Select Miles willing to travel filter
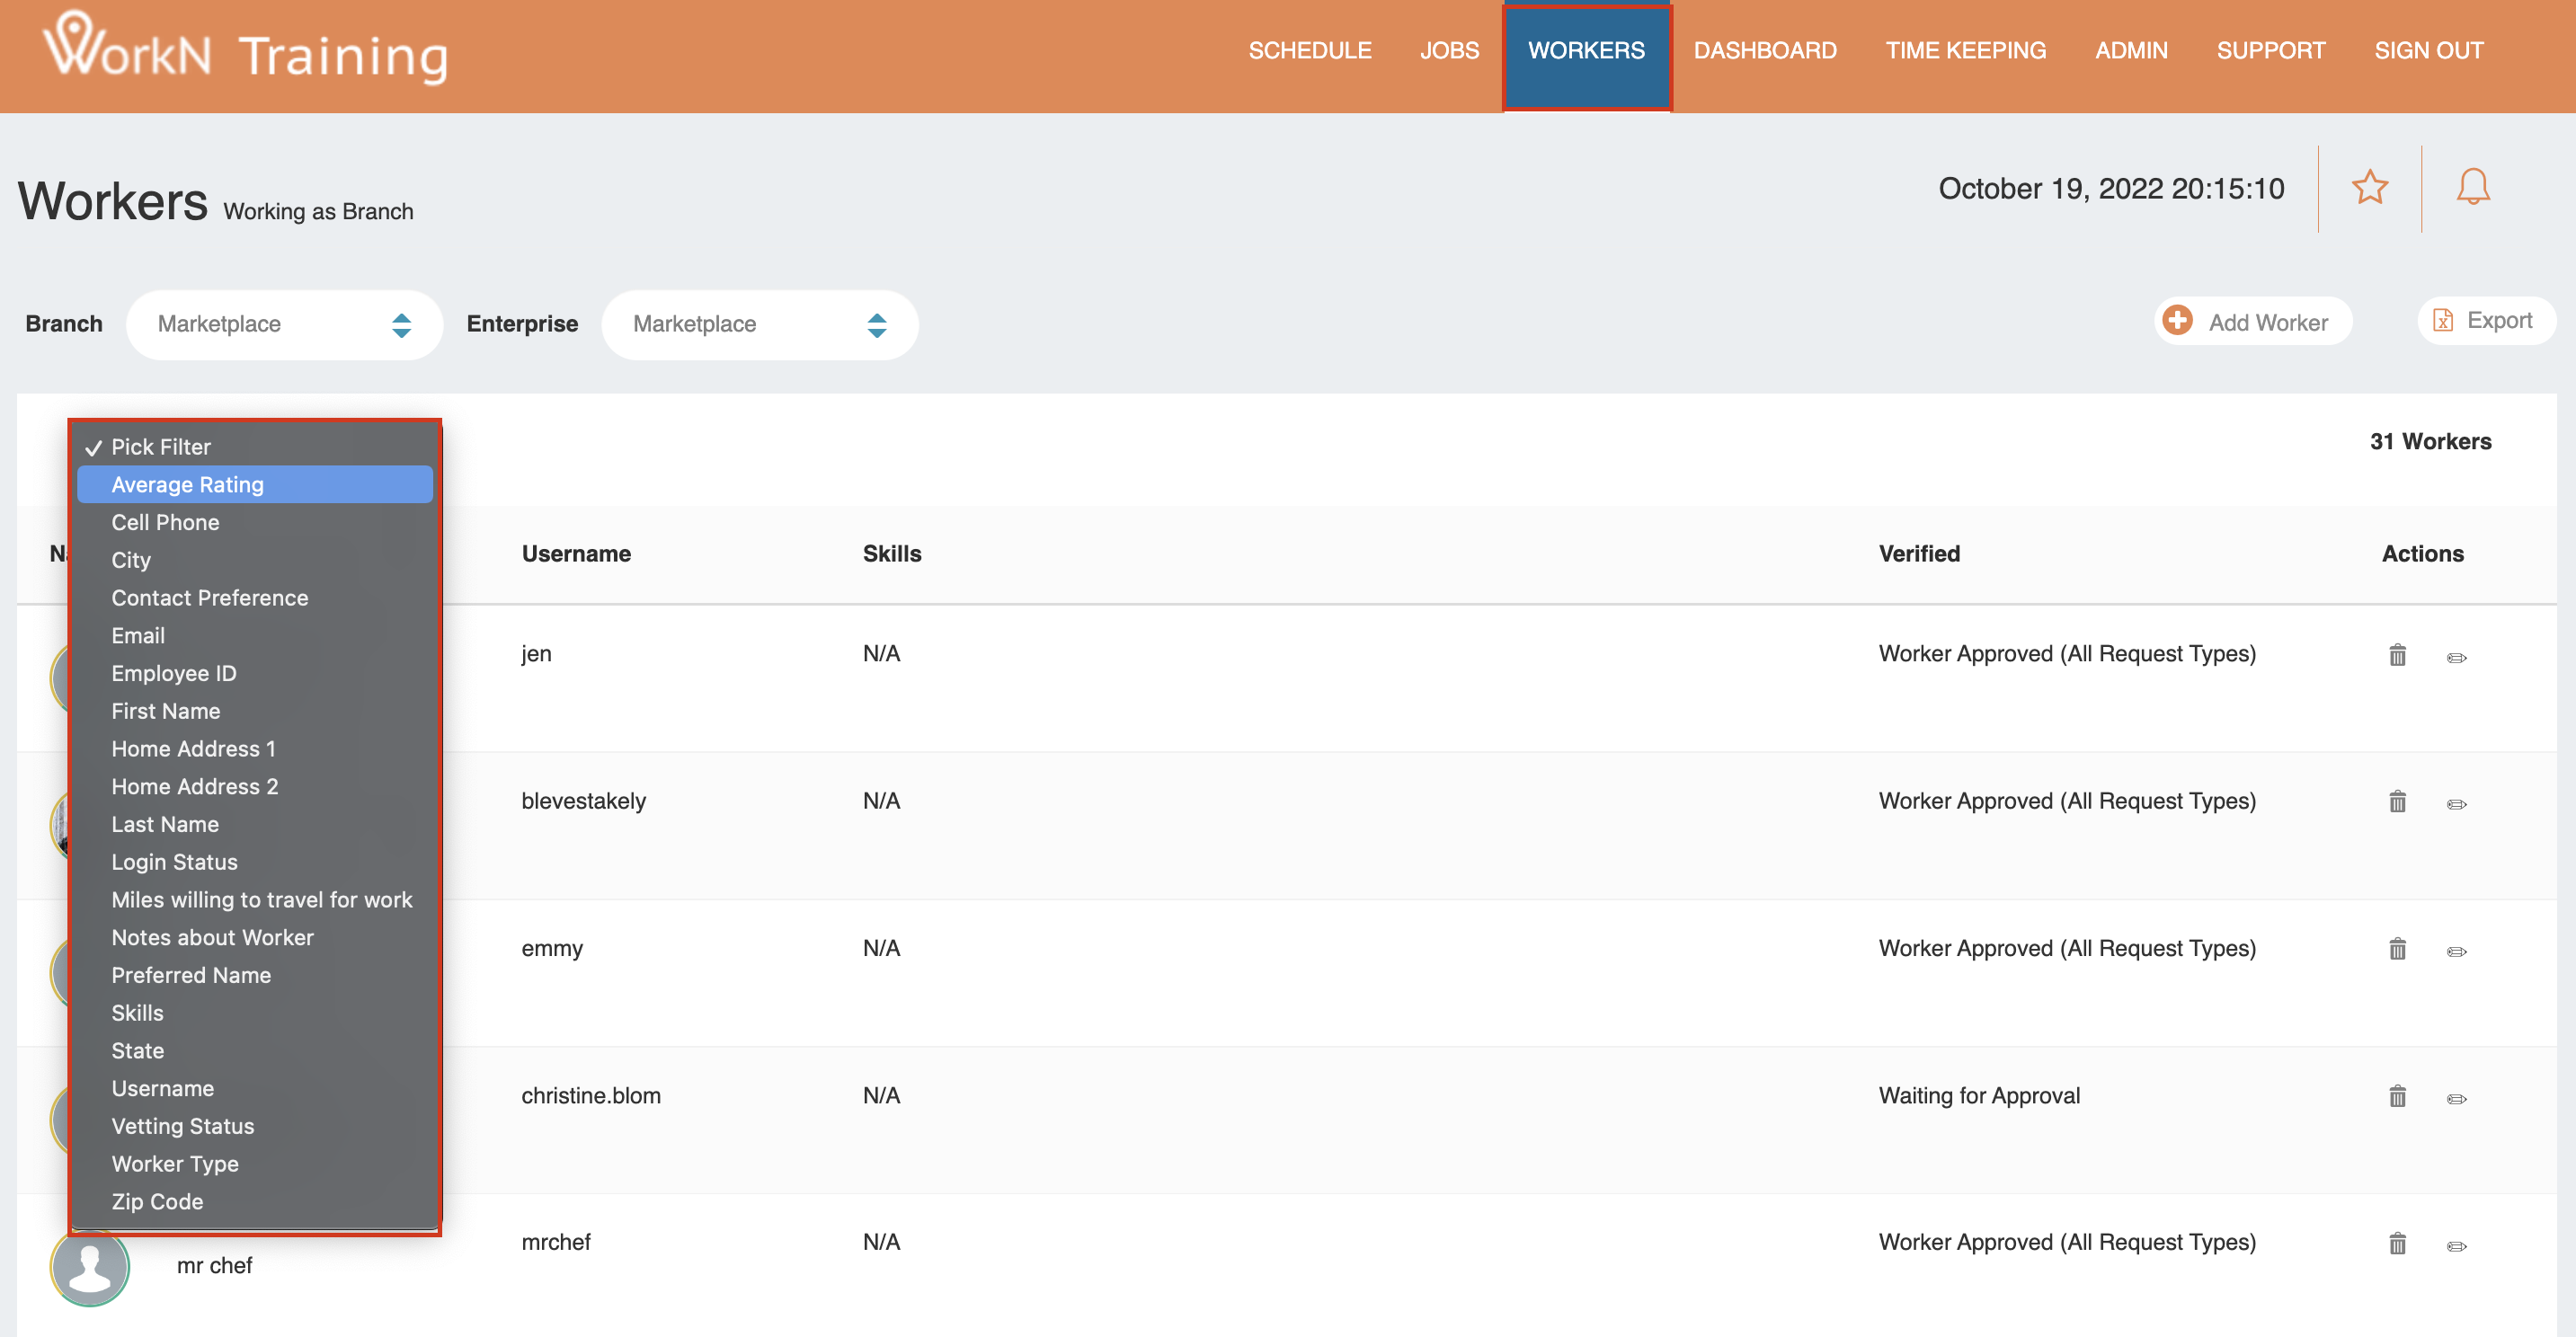 click(261, 899)
